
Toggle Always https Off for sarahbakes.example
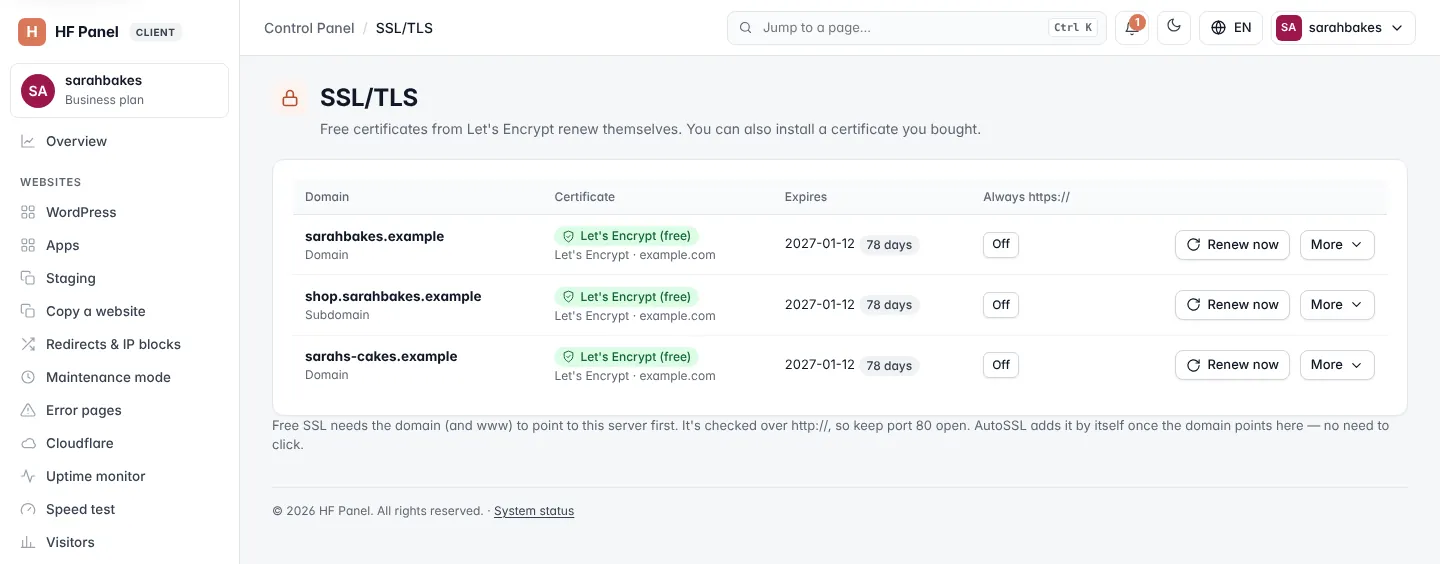click(1001, 244)
